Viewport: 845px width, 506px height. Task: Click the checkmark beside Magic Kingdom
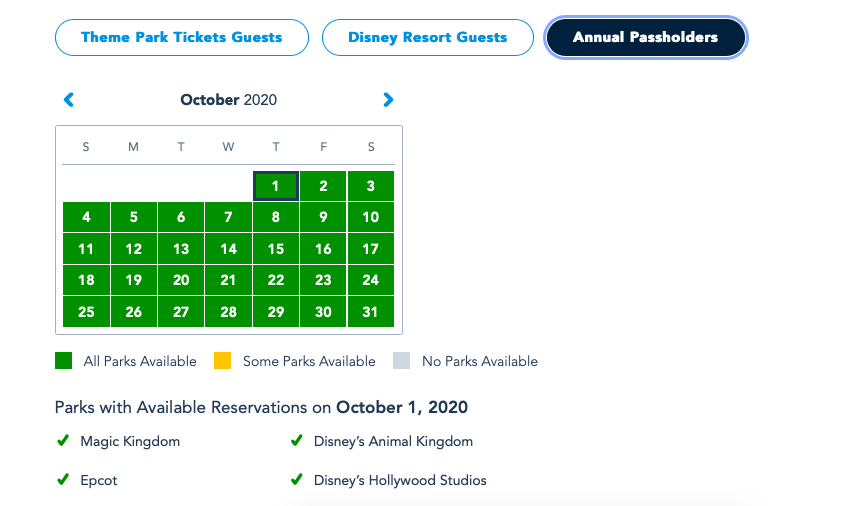pos(63,441)
